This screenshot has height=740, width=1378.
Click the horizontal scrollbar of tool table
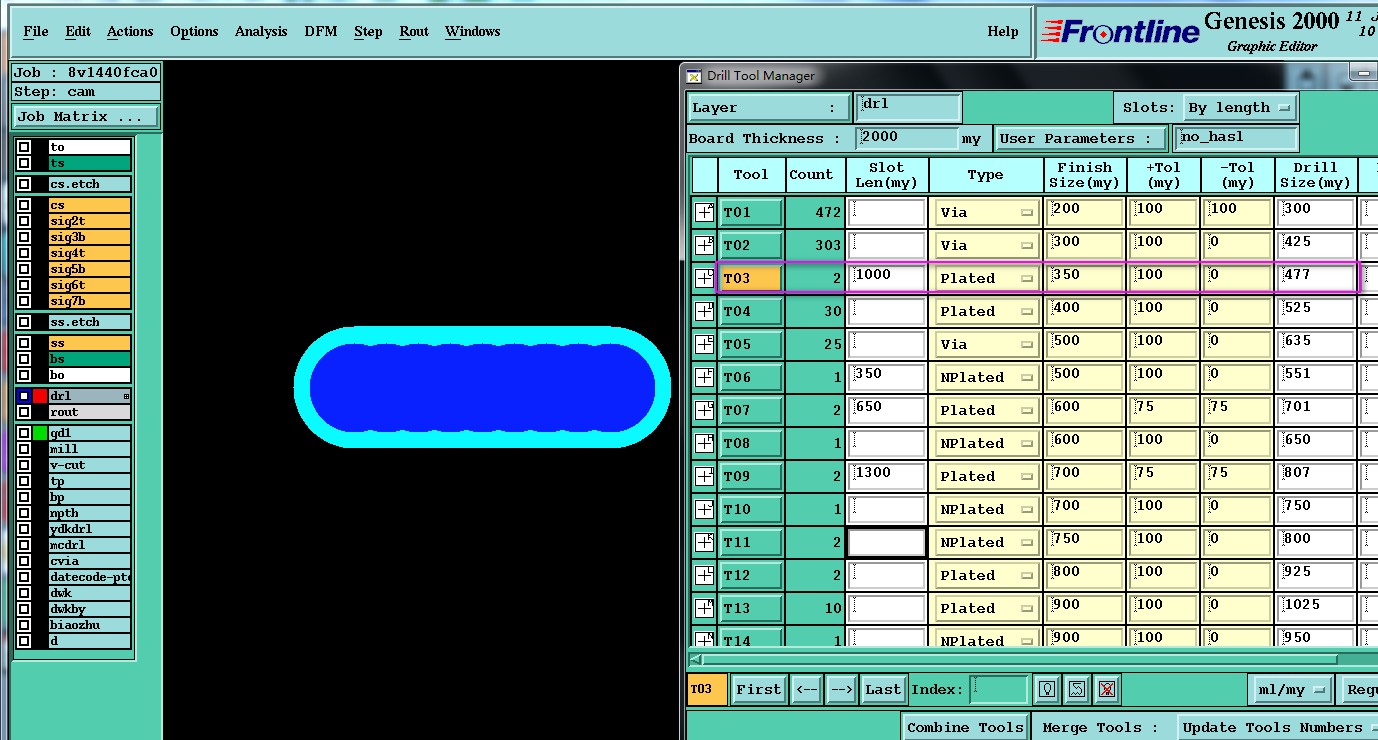tap(1020, 659)
